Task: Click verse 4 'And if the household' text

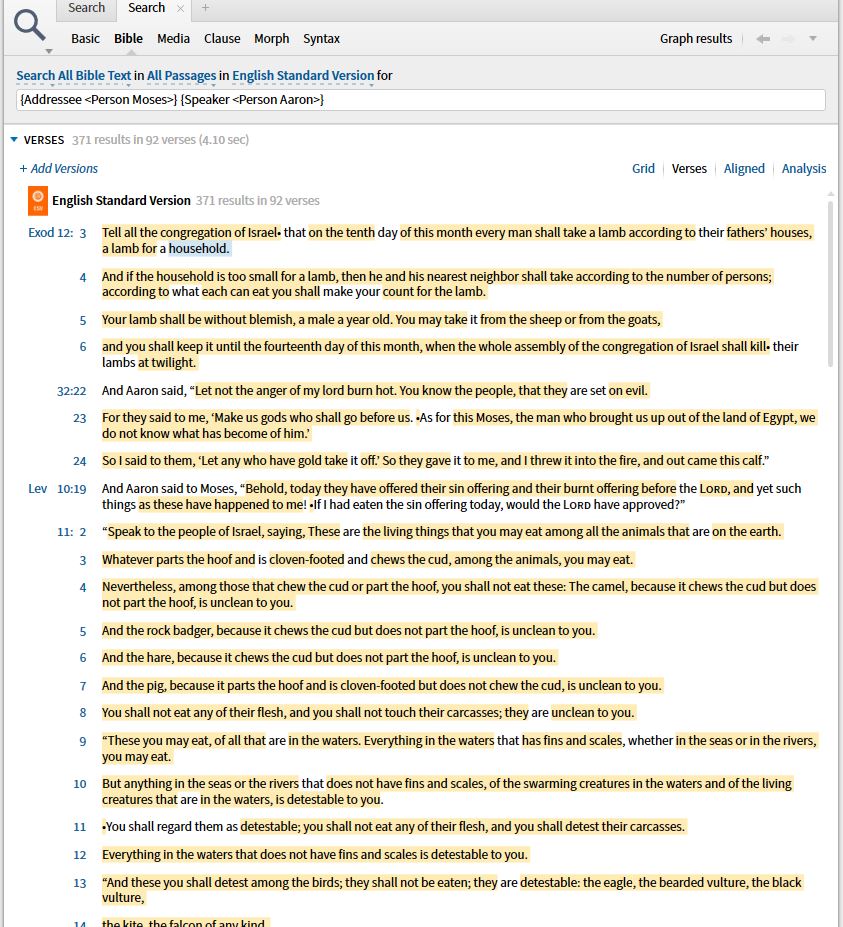Action: point(437,284)
